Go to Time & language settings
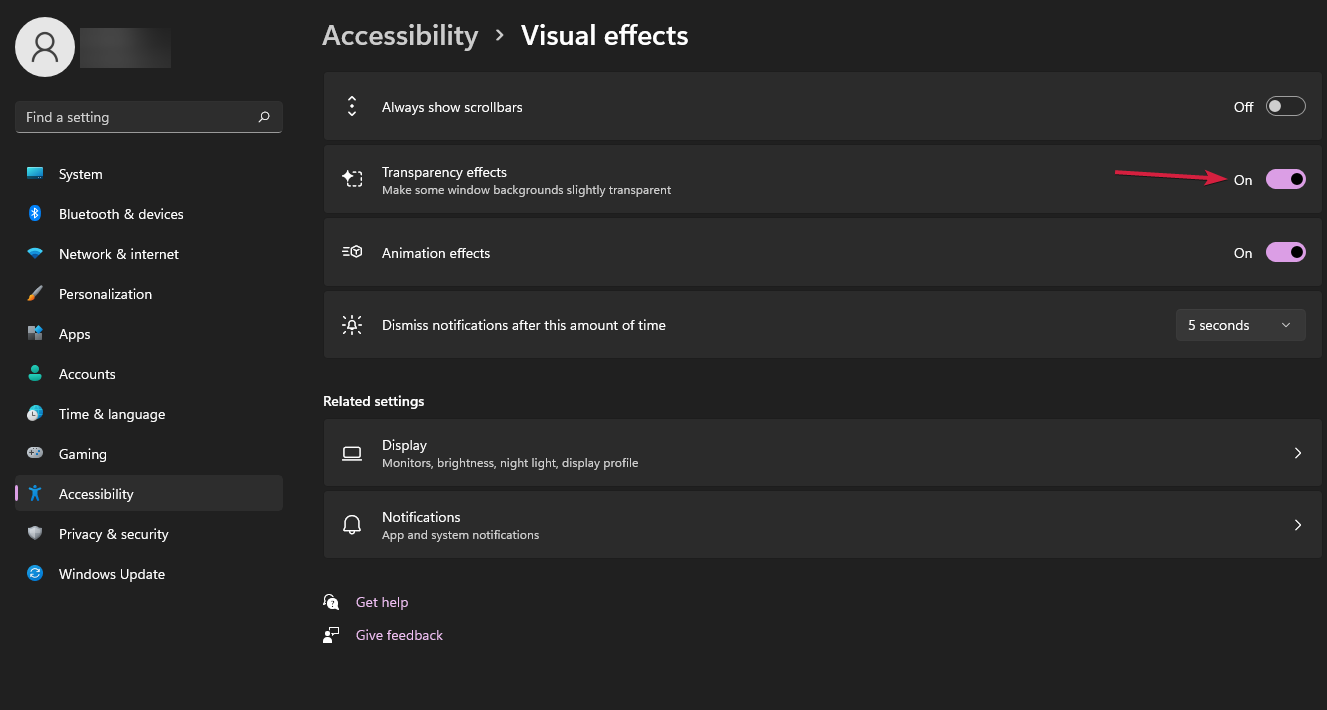 [x=111, y=414]
